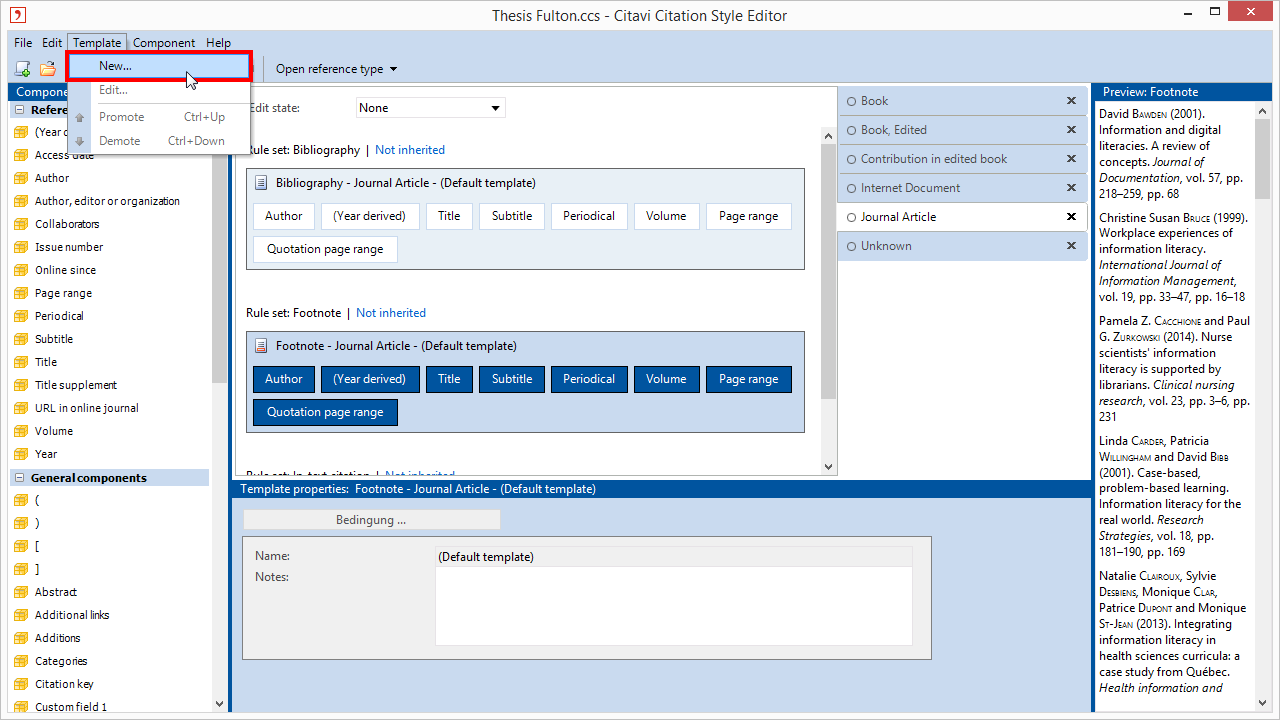The width and height of the screenshot is (1280, 720).
Task: Open the Edit state dropdown
Action: click(x=431, y=108)
